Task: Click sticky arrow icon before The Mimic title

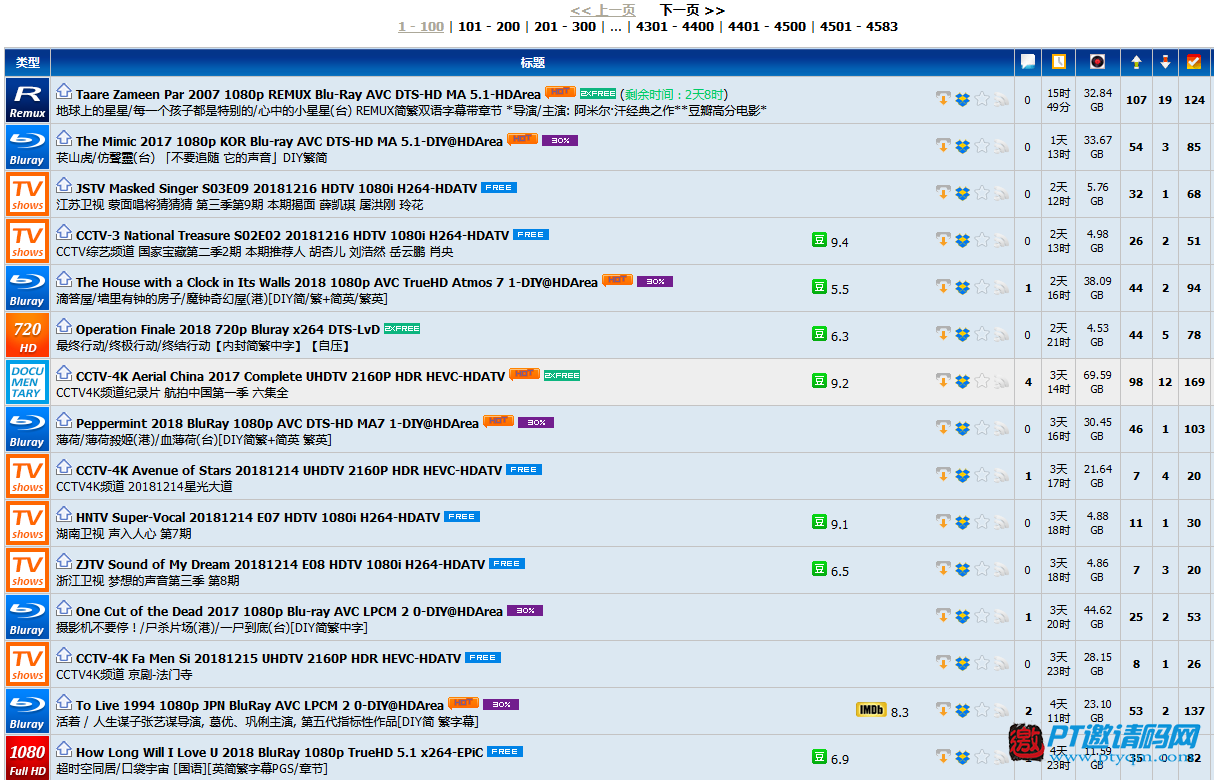Action: click(64, 138)
